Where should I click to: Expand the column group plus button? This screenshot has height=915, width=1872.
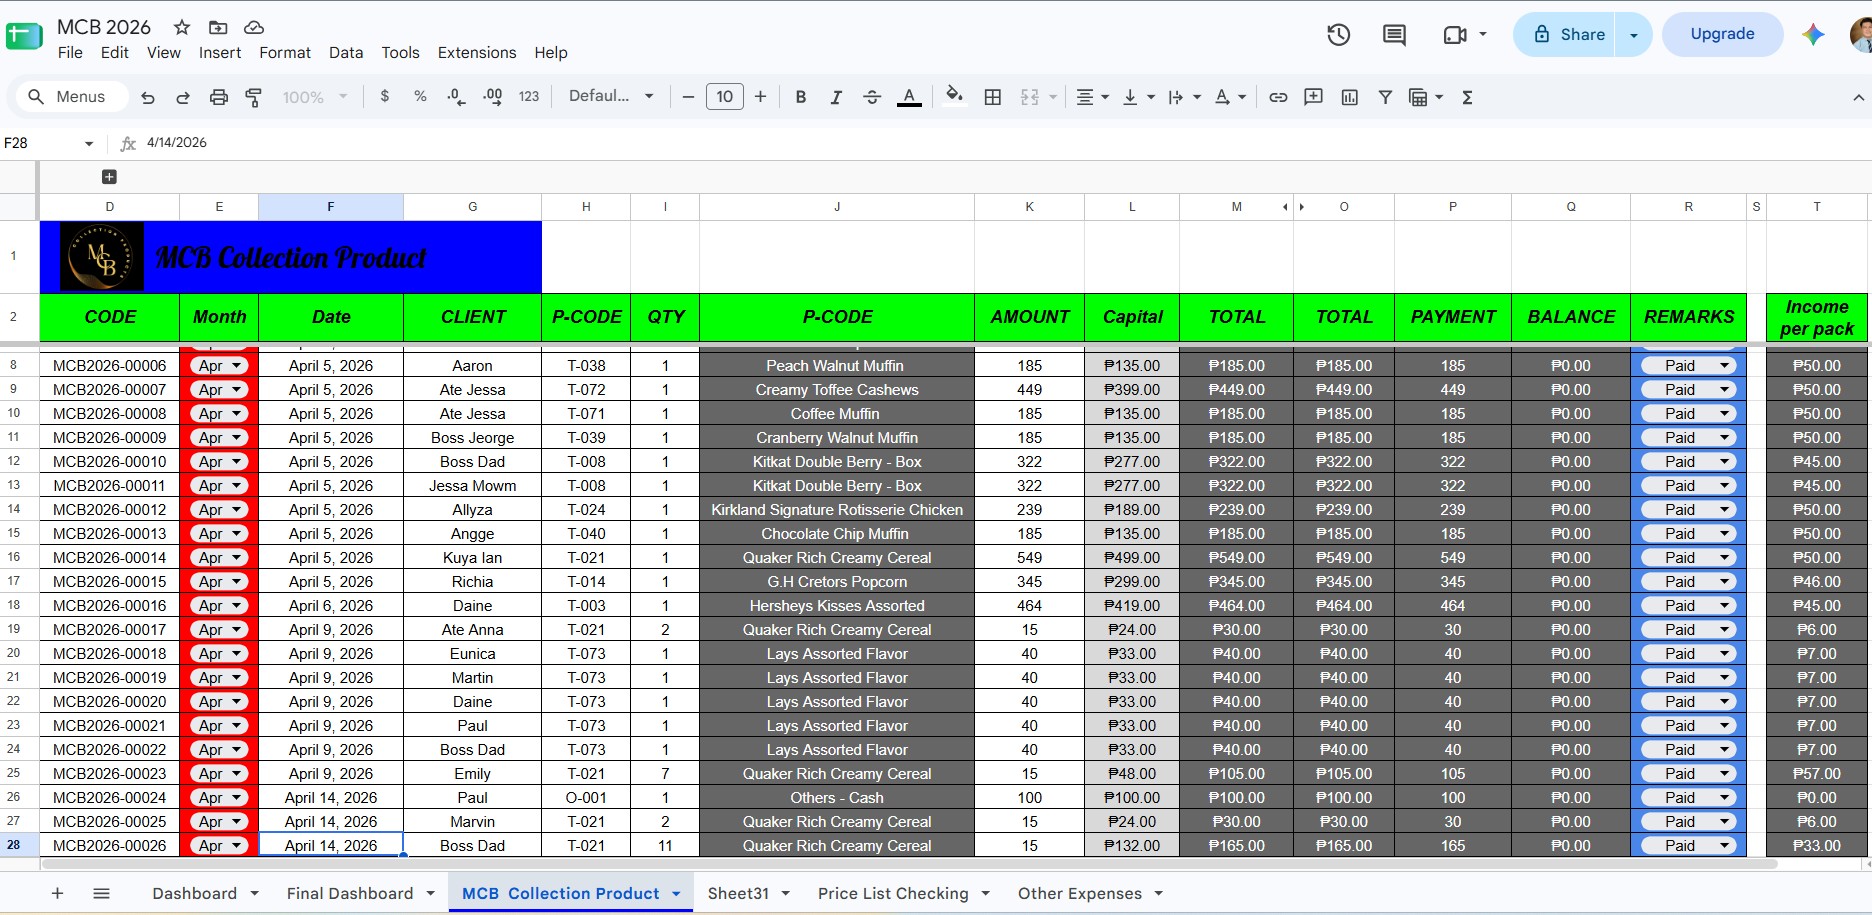click(109, 177)
